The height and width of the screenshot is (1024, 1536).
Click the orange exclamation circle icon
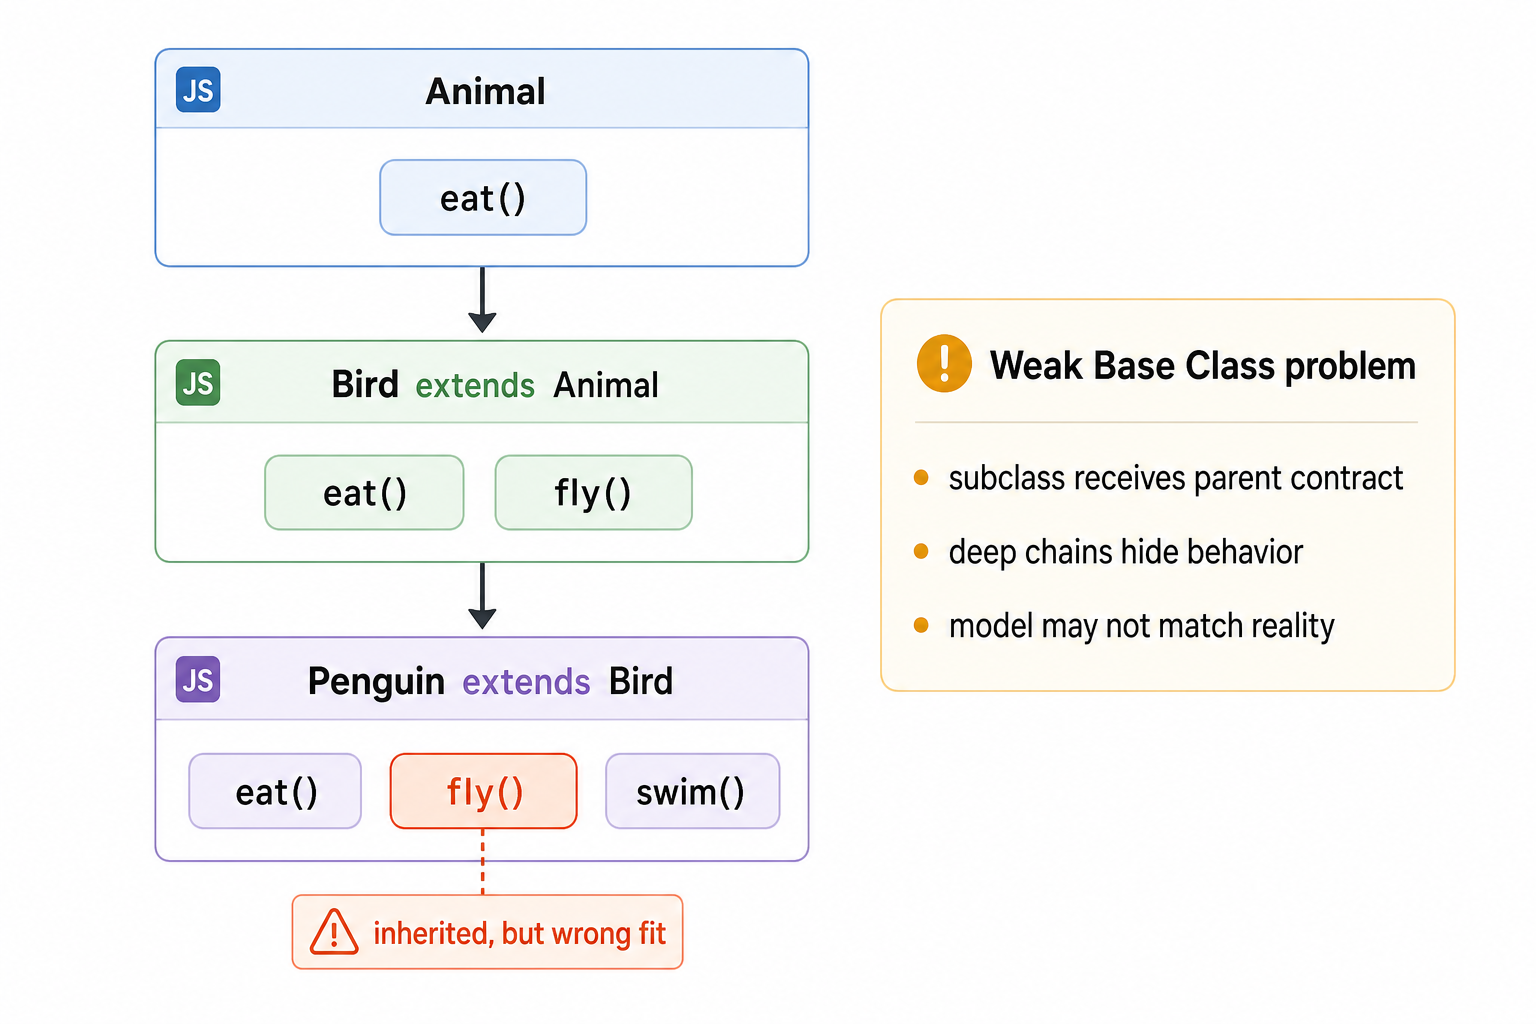(944, 363)
